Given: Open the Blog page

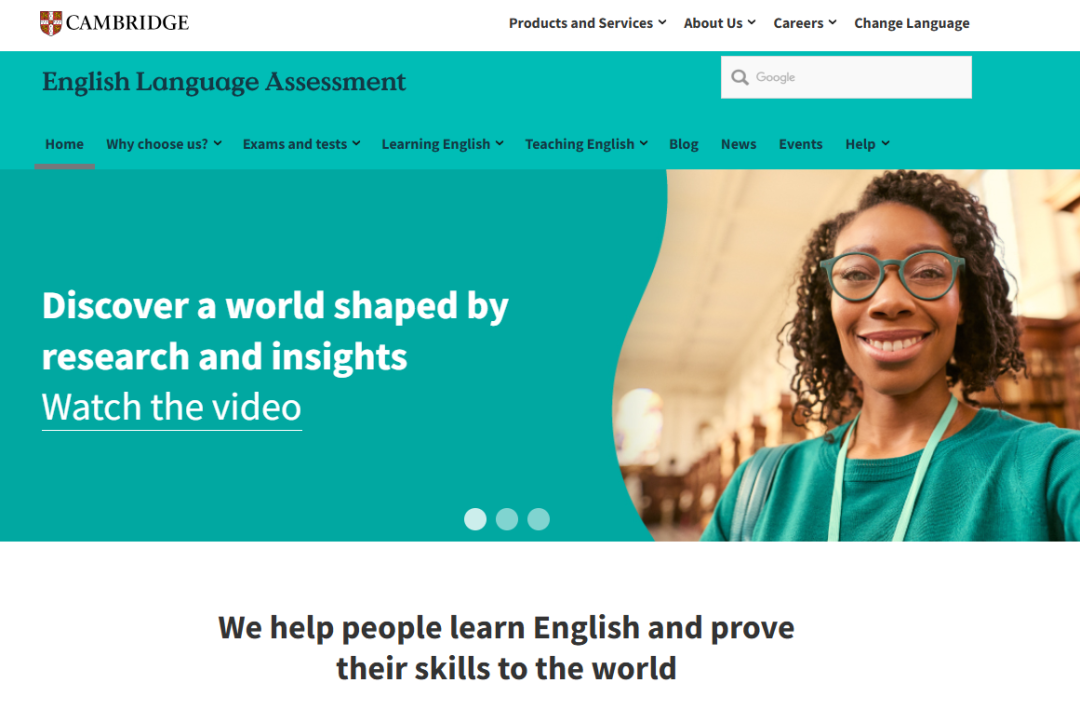Looking at the screenshot, I should (684, 144).
